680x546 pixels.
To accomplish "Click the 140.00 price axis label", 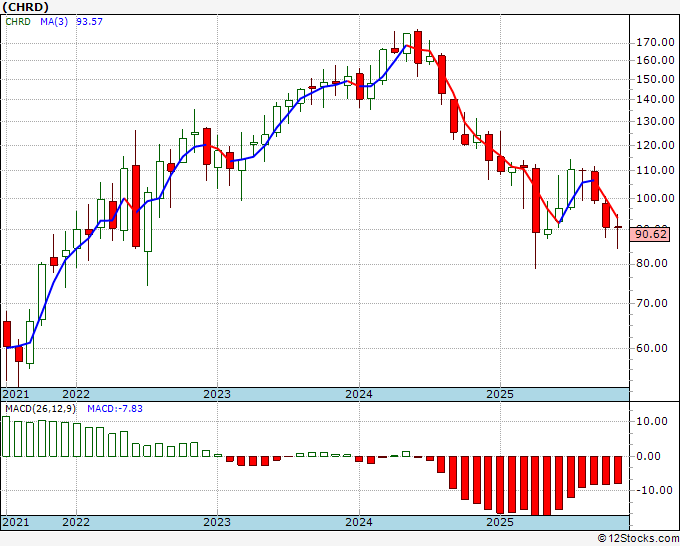I will (655, 99).
